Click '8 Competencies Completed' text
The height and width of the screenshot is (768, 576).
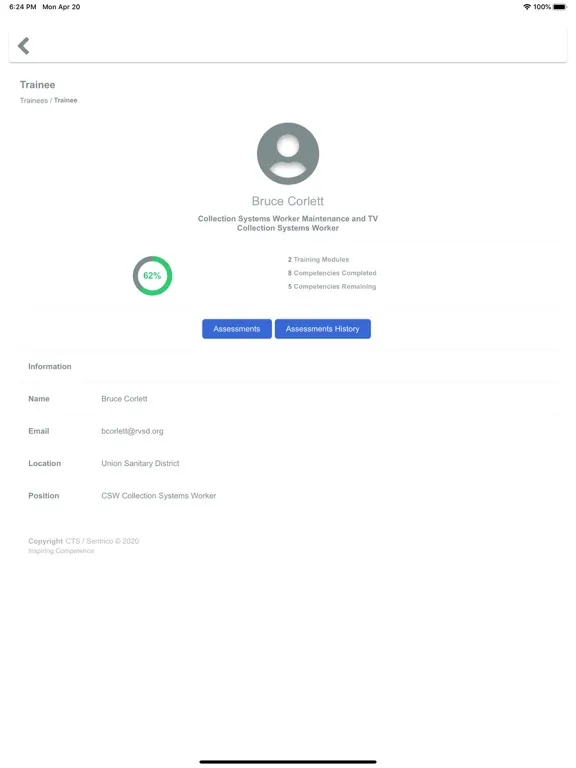[x=332, y=273]
